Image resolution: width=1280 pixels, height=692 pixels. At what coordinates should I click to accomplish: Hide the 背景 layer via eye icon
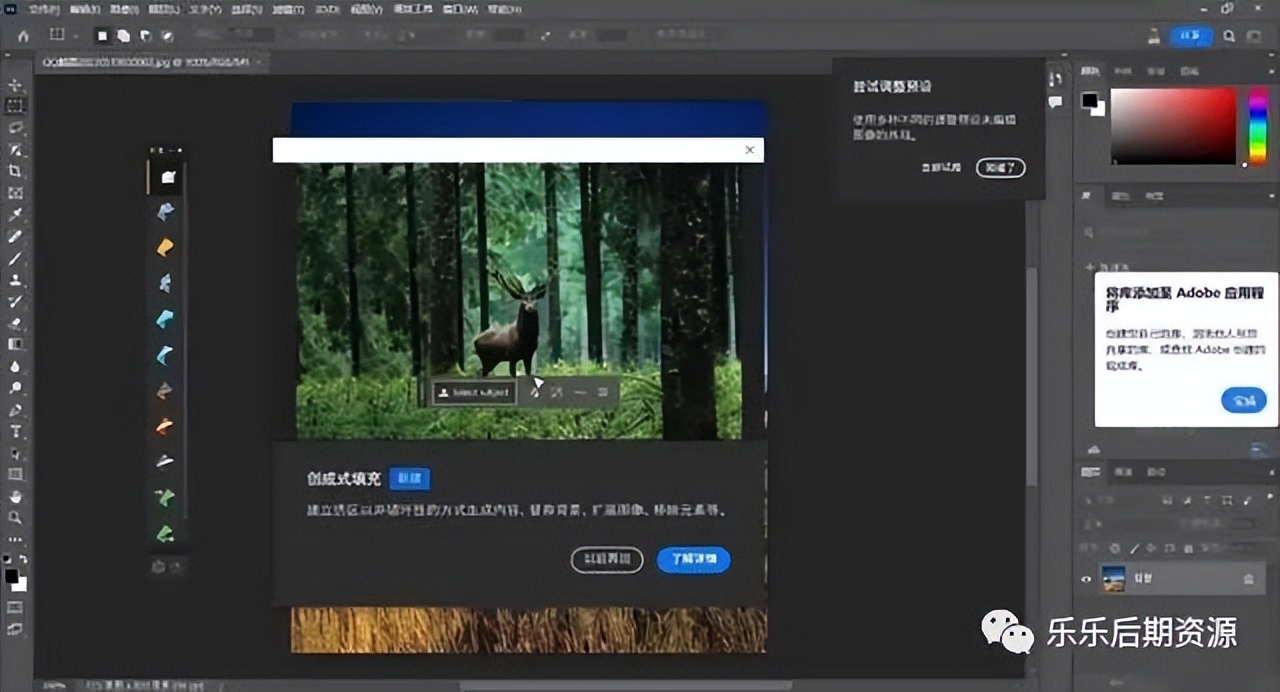click(1087, 578)
